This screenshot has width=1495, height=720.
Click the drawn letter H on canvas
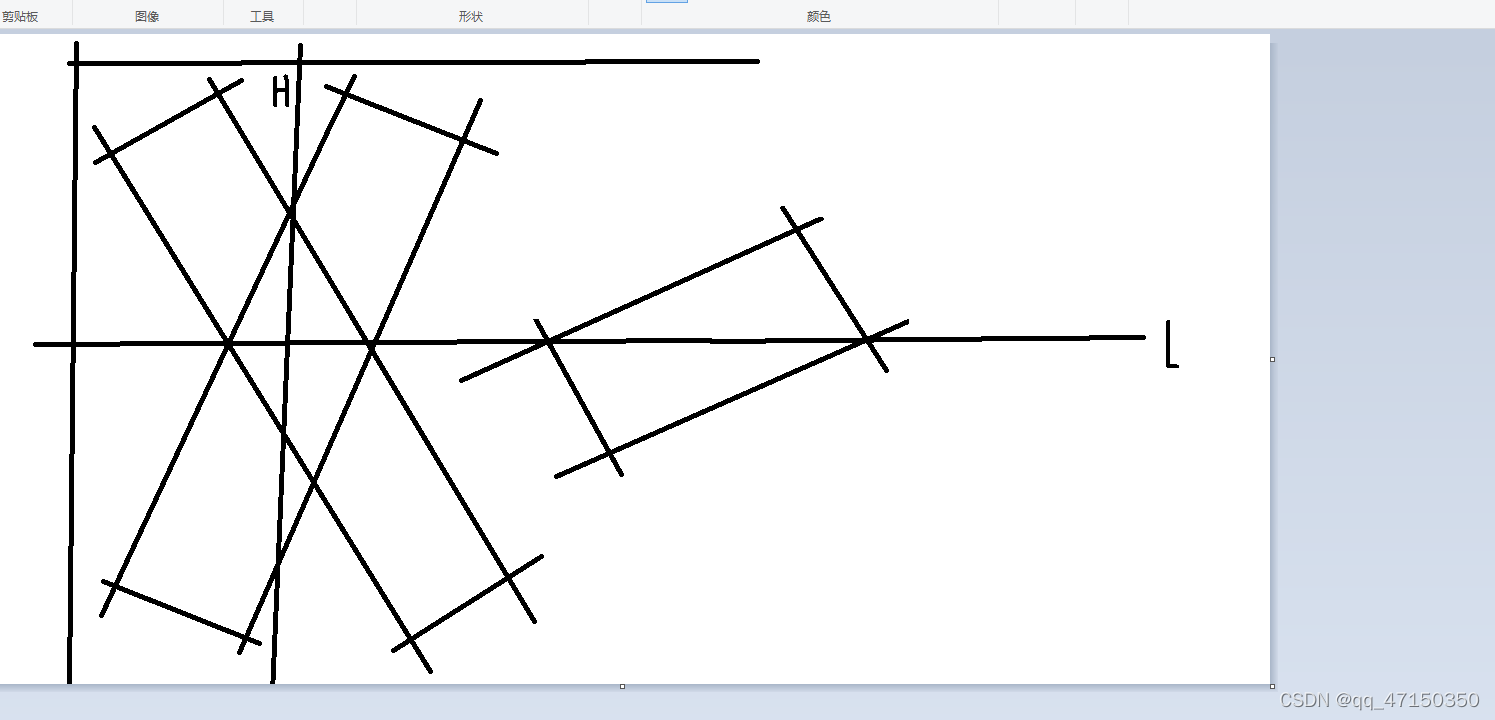coord(281,92)
